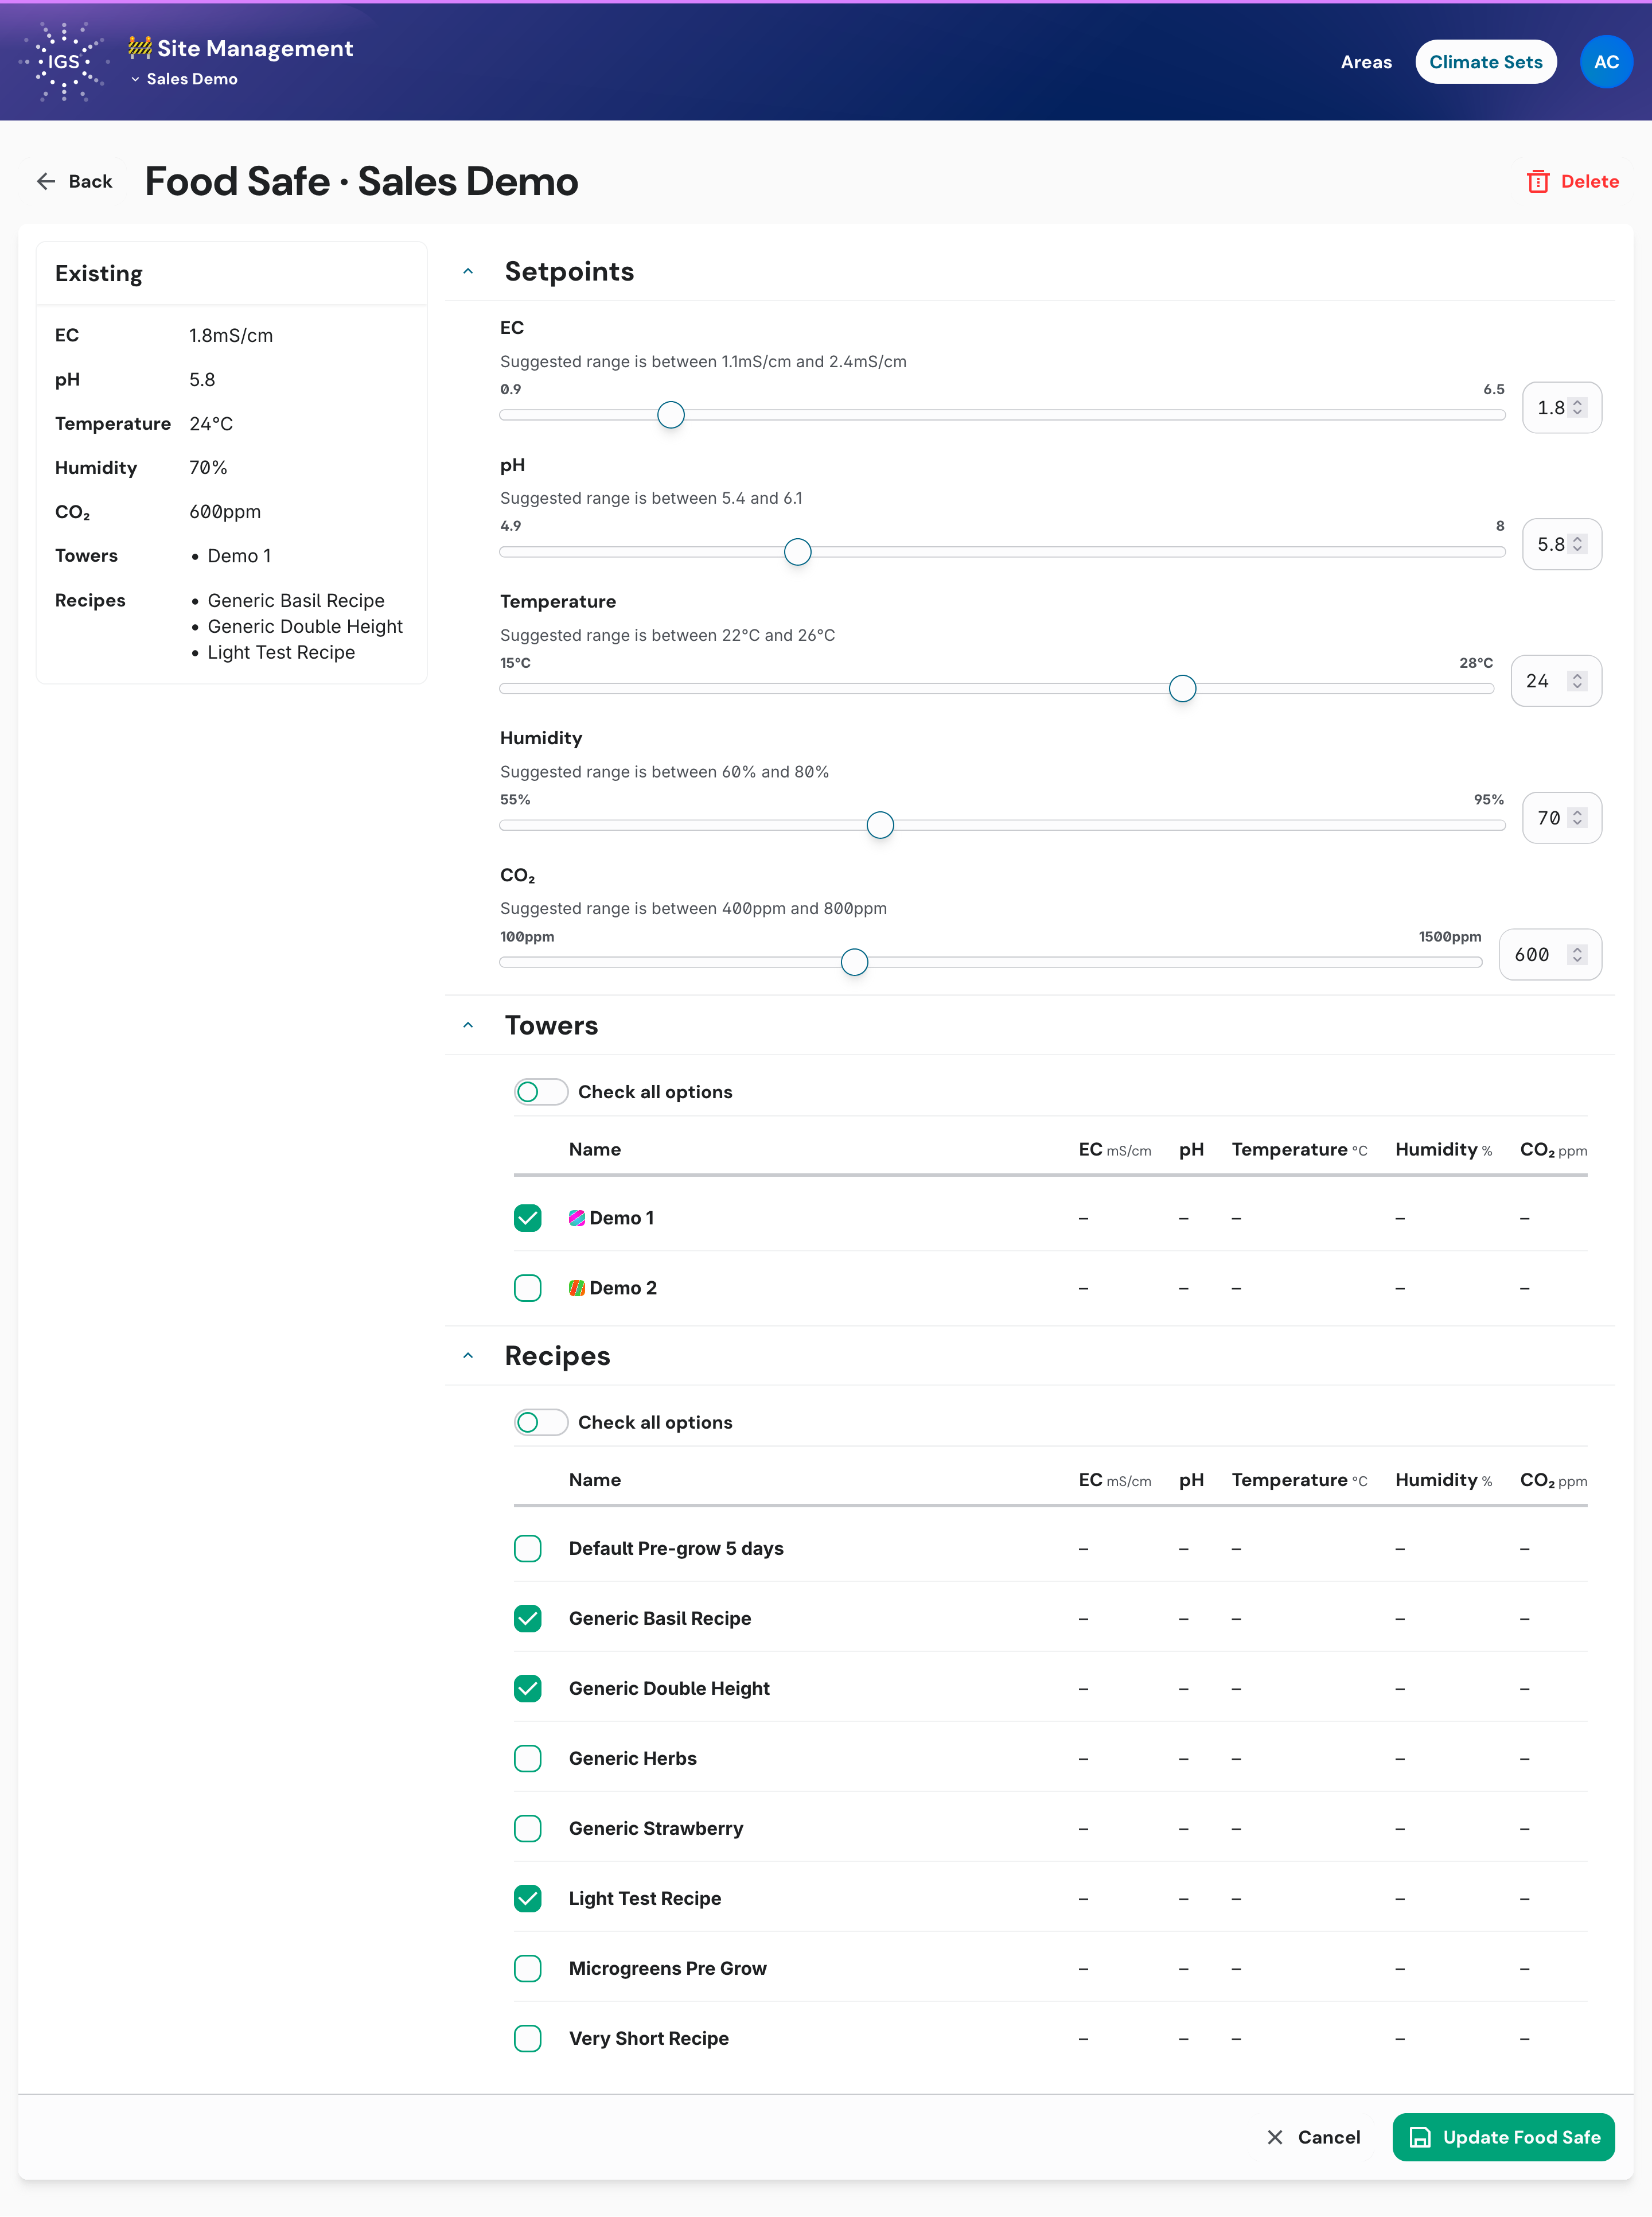This screenshot has width=1652, height=2217.
Task: Collapse the Setpoints section chevron
Action: pos(468,272)
